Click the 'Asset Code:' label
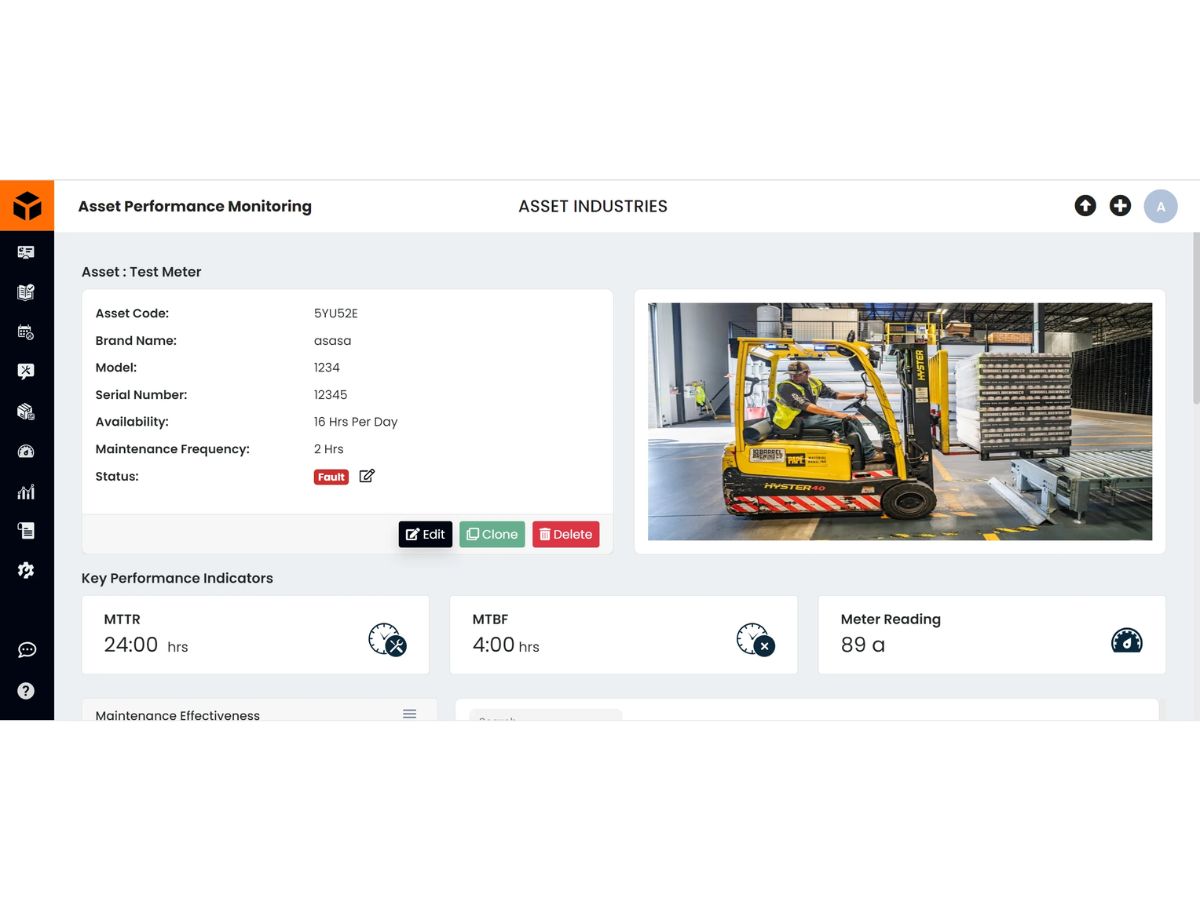1200x900 pixels. coord(132,313)
